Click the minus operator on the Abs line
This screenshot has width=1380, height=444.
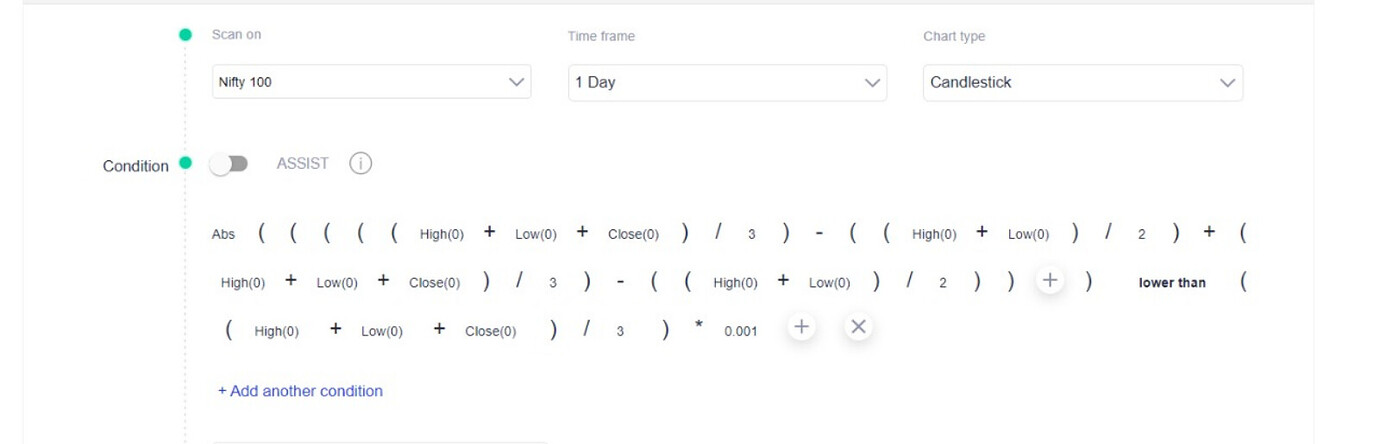[819, 234]
